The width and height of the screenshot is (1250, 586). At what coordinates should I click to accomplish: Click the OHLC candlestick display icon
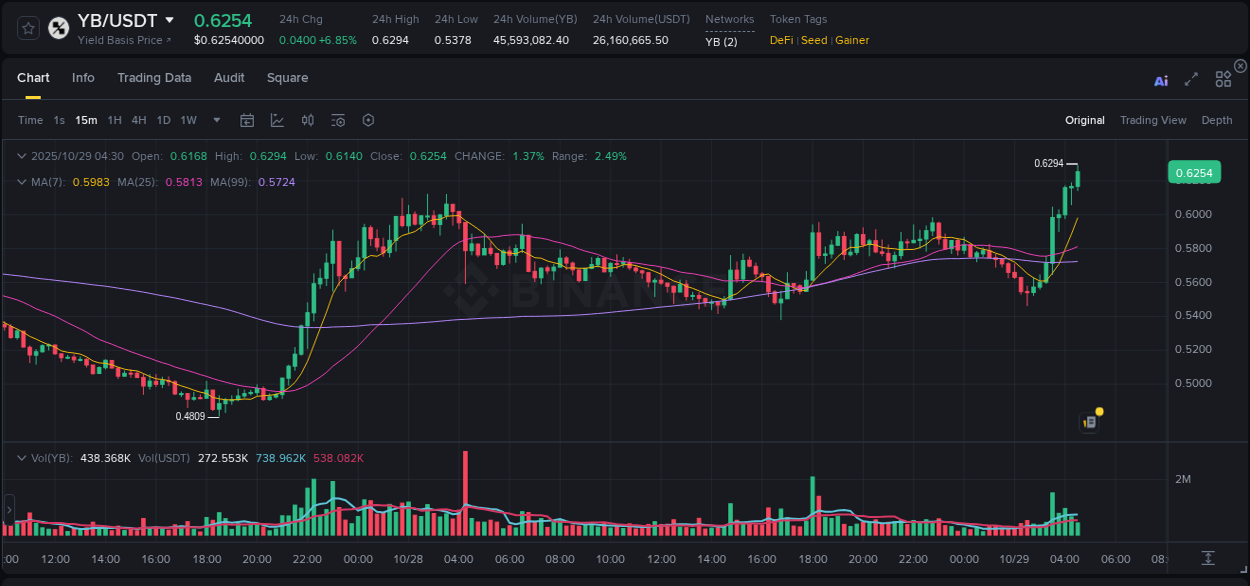click(x=307, y=119)
